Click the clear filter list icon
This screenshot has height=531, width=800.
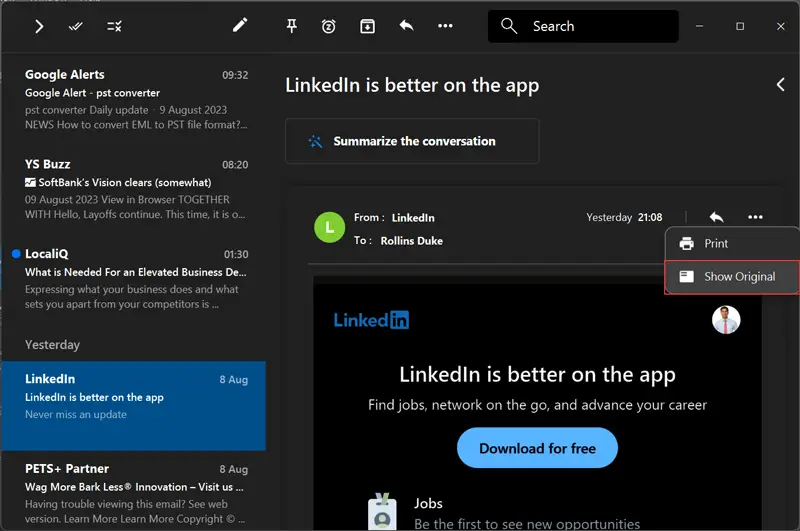coord(114,26)
